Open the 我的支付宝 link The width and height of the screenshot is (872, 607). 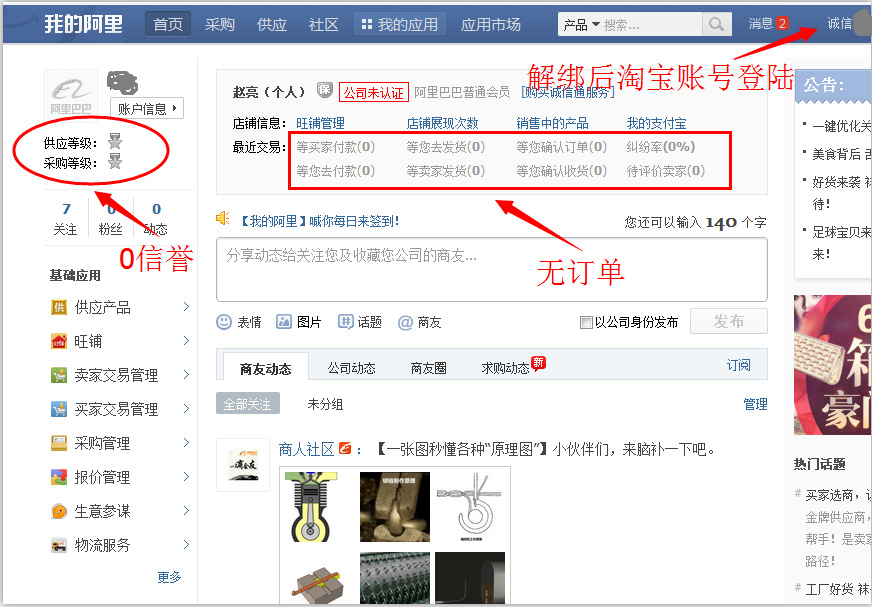click(656, 123)
